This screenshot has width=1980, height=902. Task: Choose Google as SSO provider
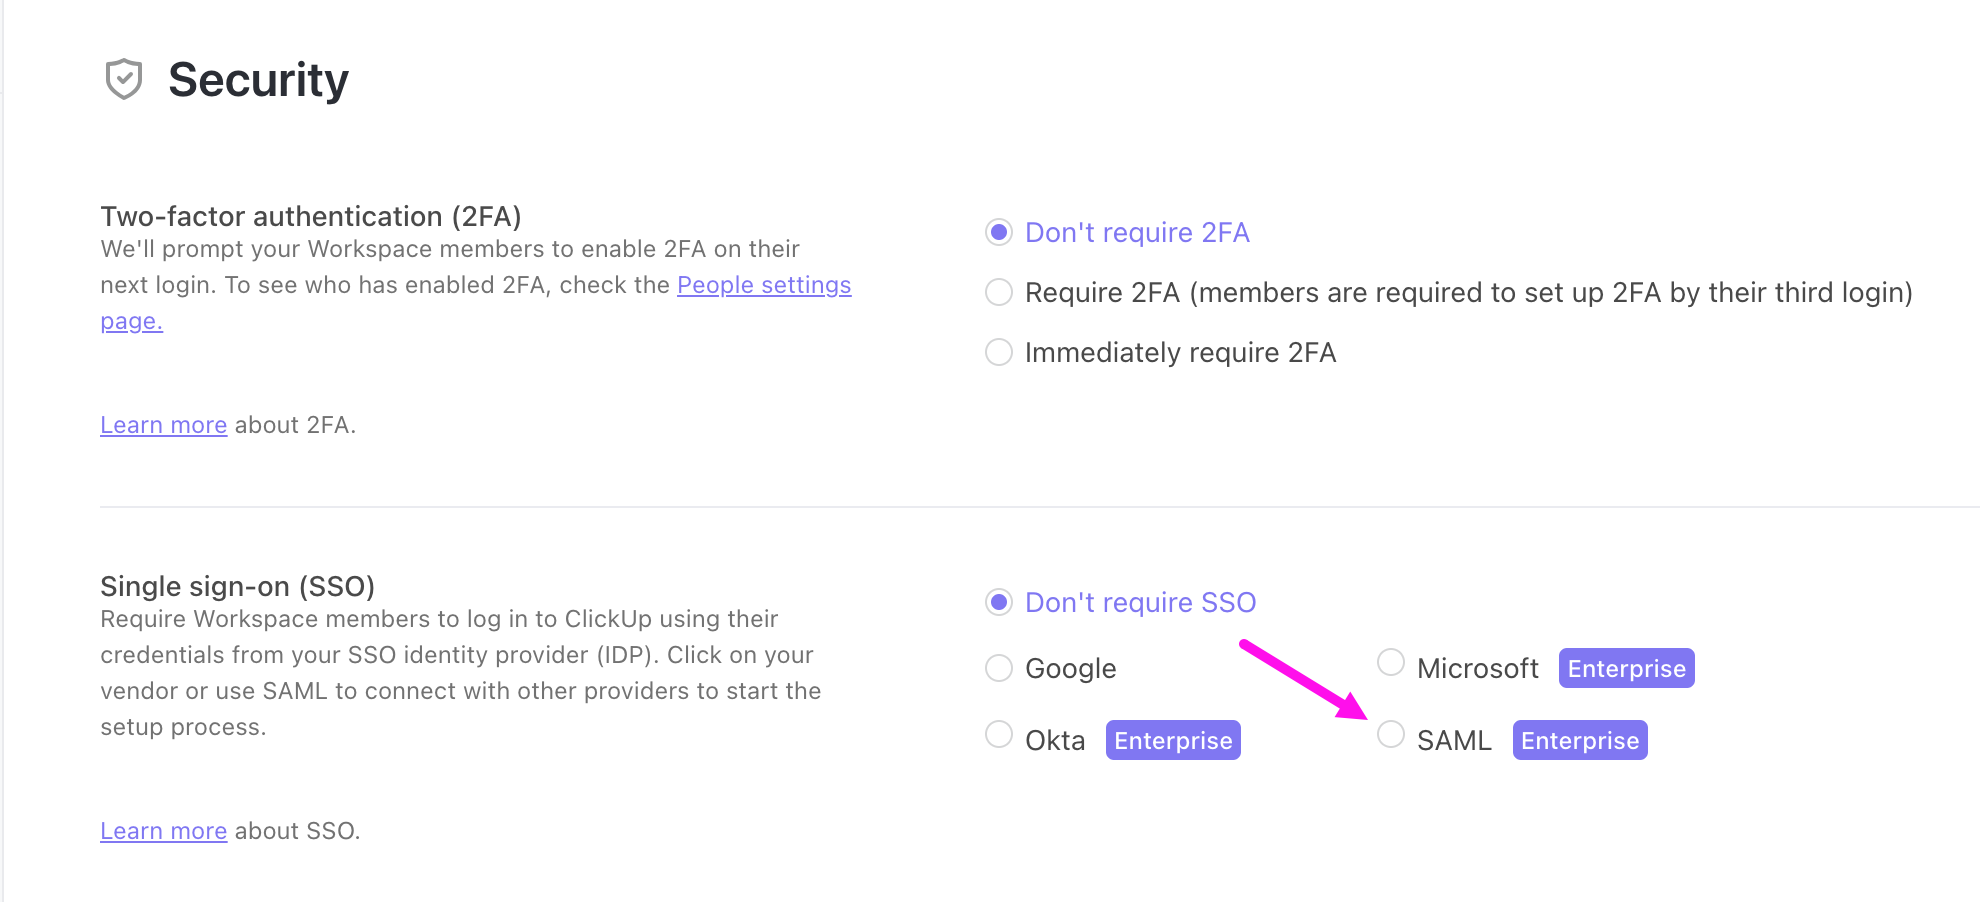(999, 668)
